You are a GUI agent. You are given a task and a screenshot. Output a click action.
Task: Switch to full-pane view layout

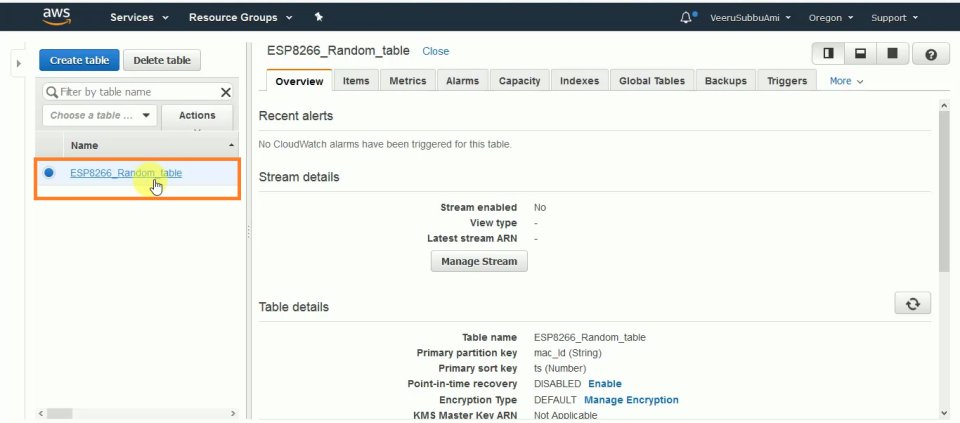pyautogui.click(x=893, y=54)
